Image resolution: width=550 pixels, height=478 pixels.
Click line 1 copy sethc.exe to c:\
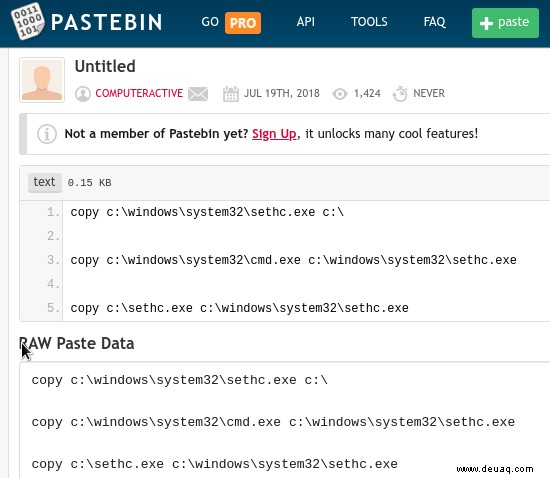pos(207,212)
